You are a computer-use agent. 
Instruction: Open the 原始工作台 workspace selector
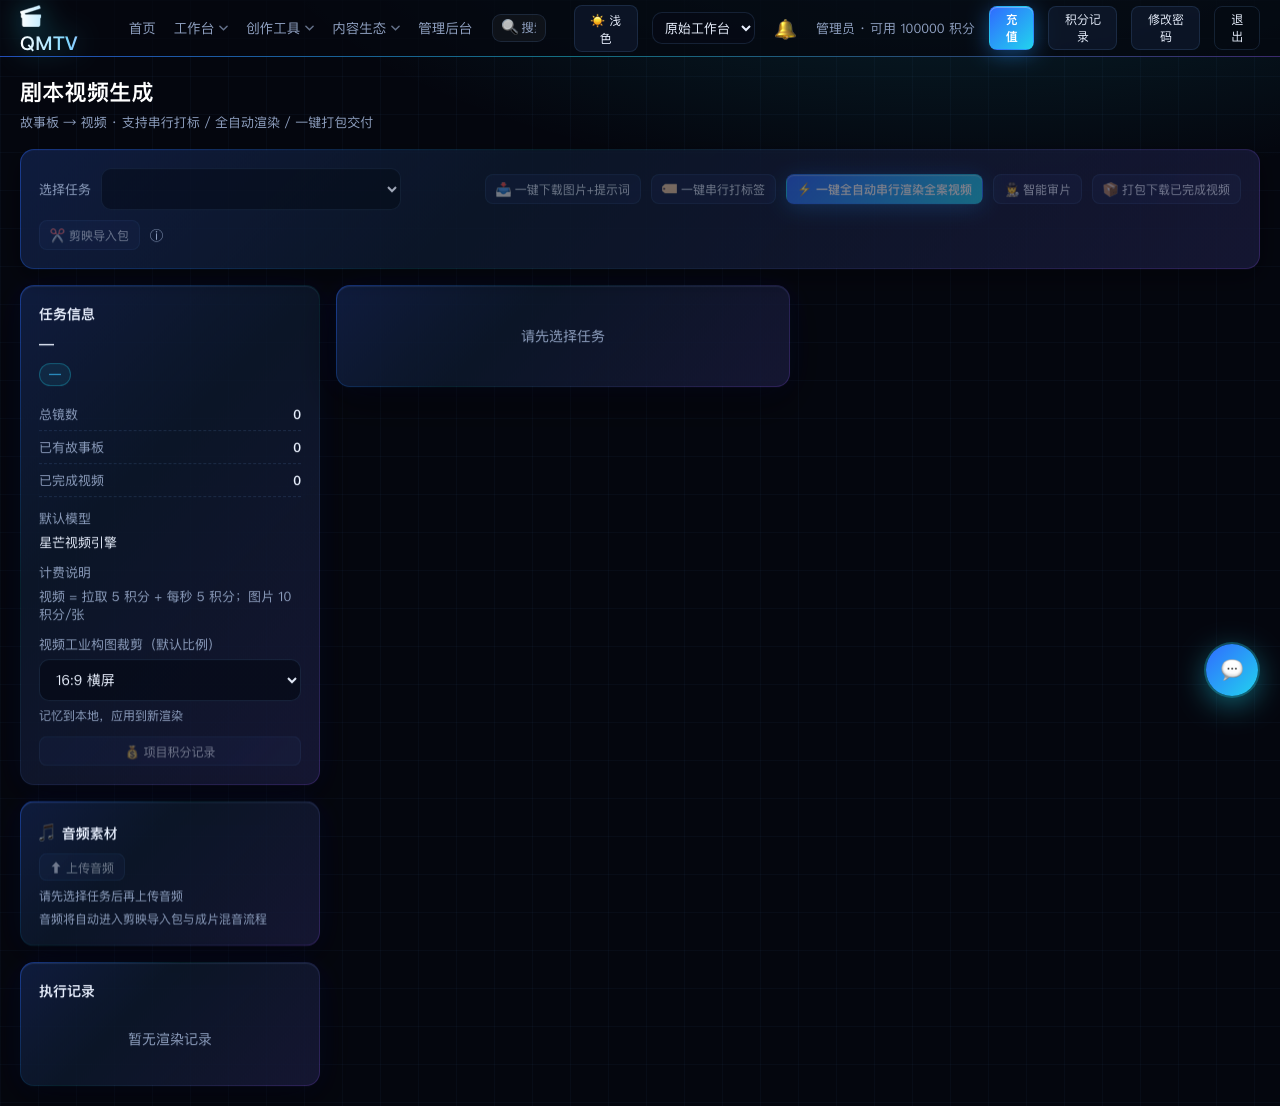[704, 28]
